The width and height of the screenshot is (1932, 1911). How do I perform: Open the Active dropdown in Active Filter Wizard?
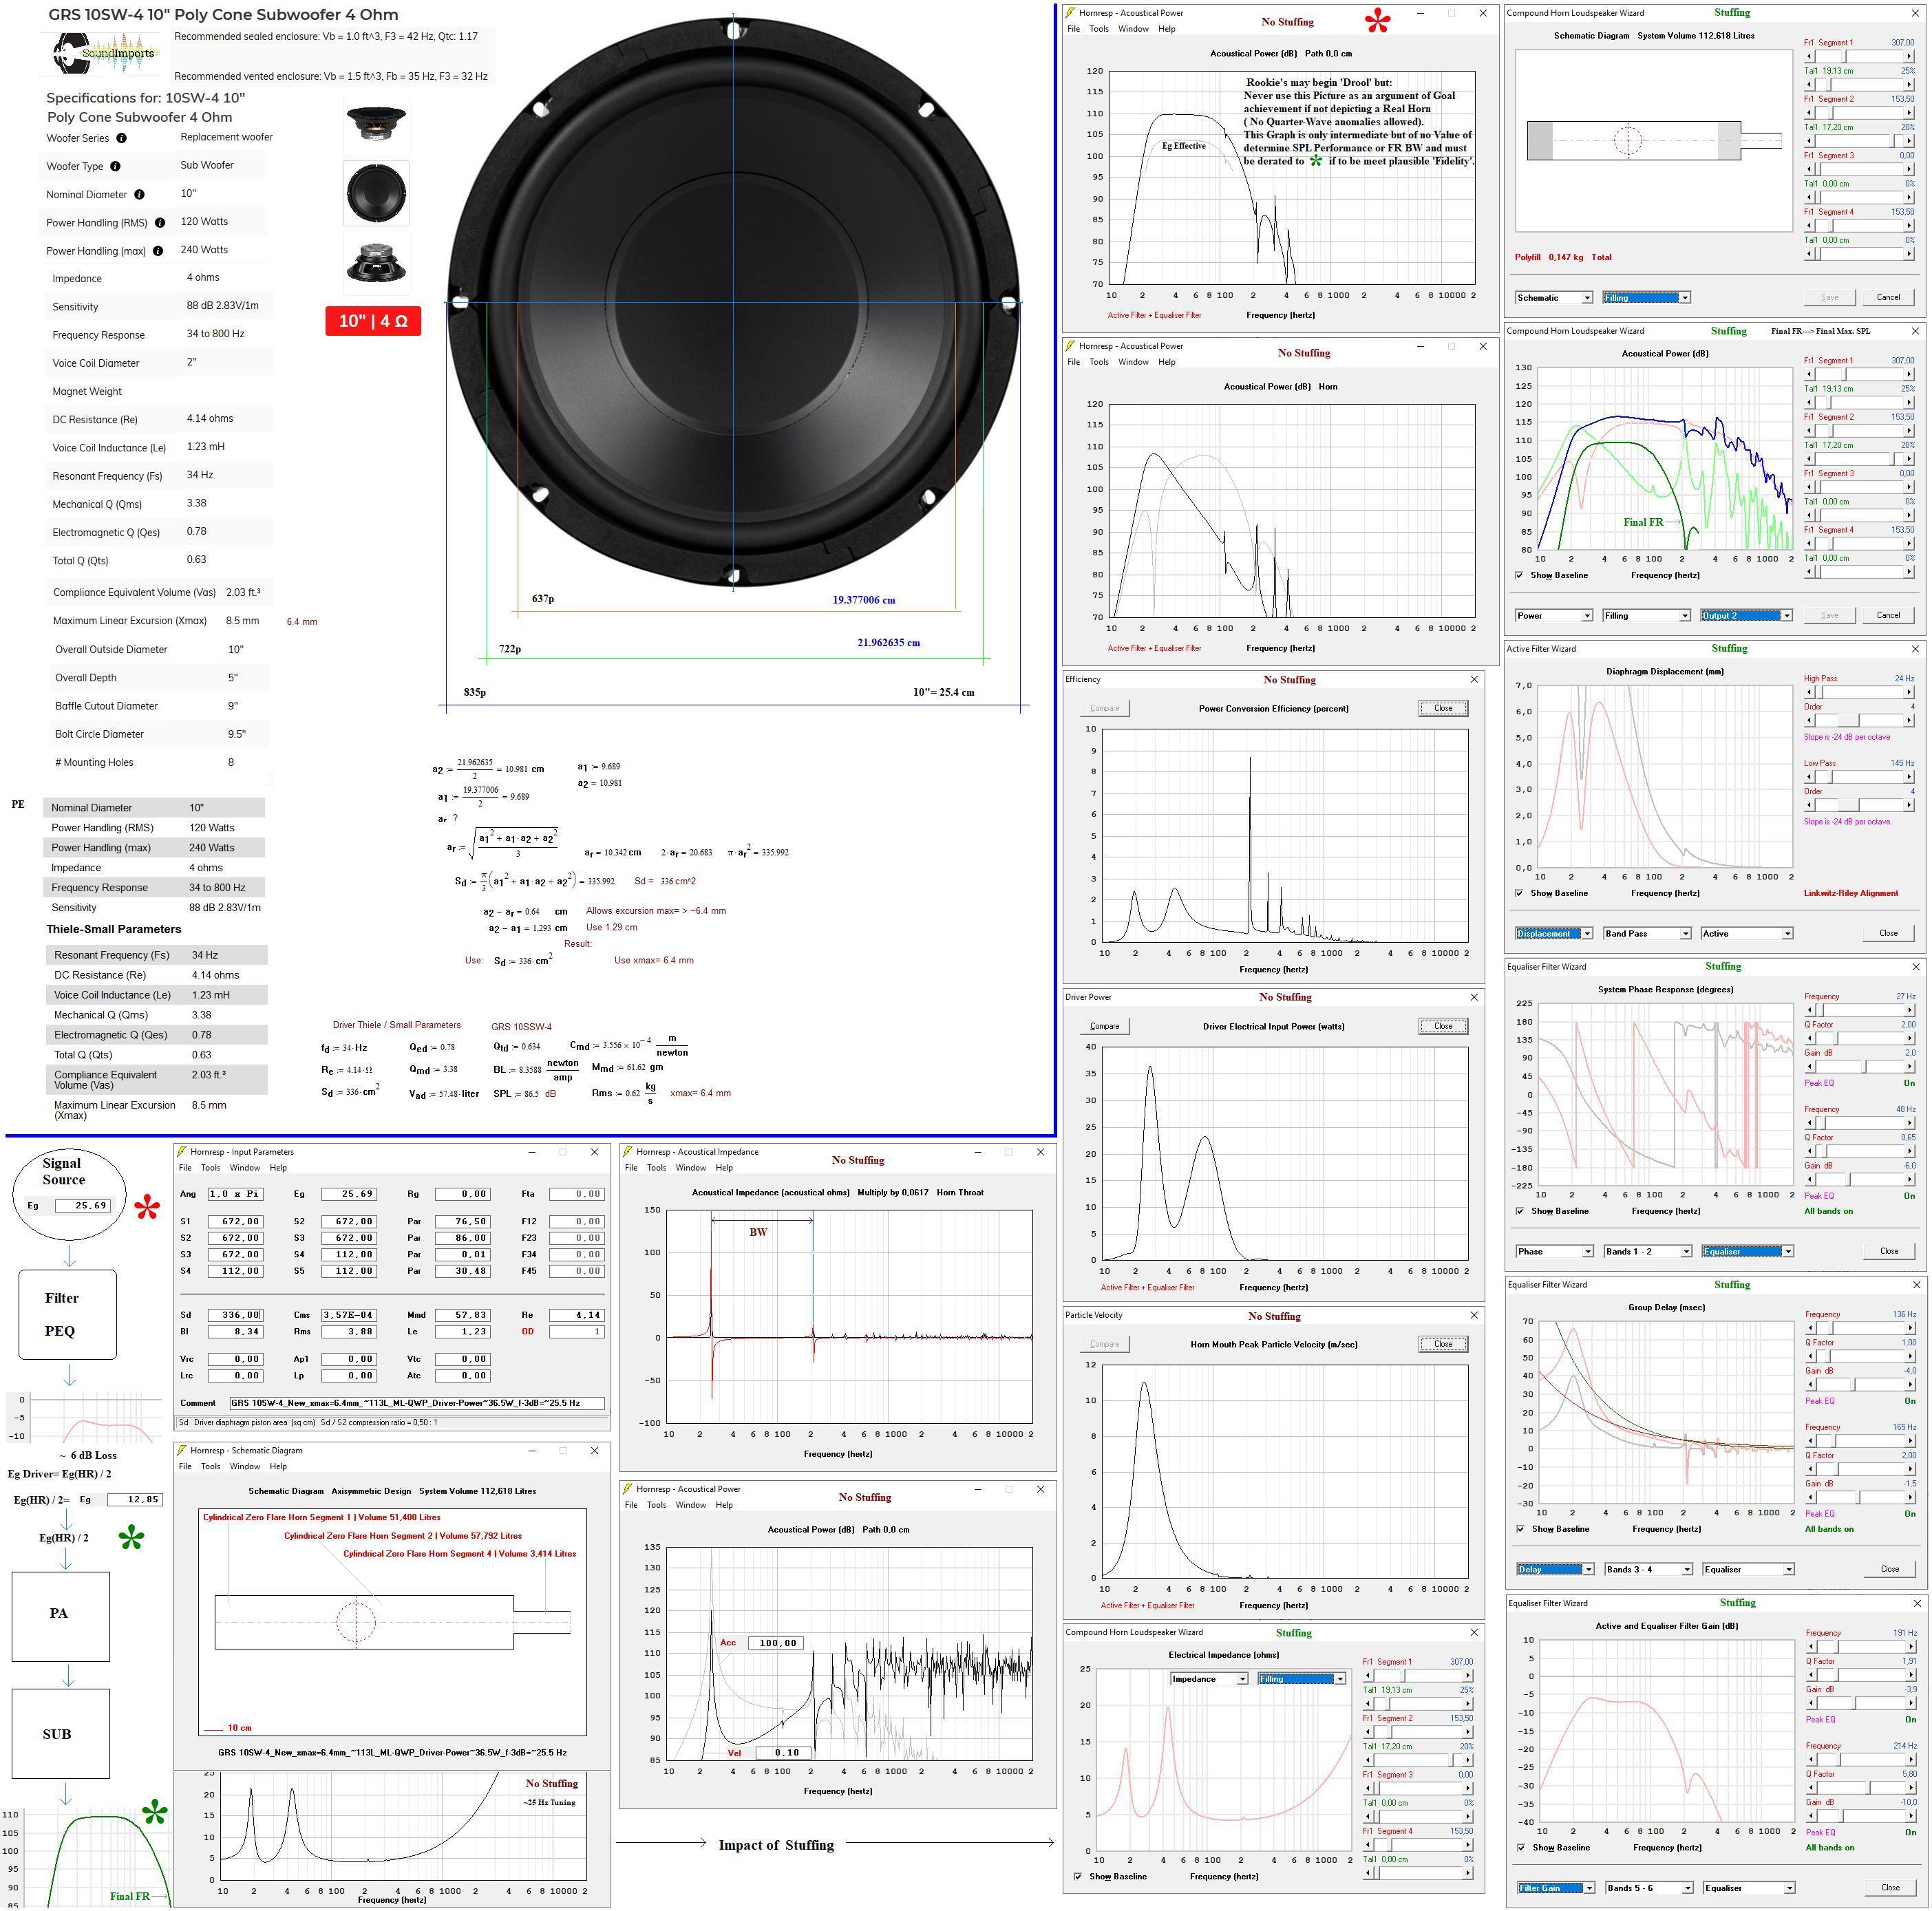1746,934
